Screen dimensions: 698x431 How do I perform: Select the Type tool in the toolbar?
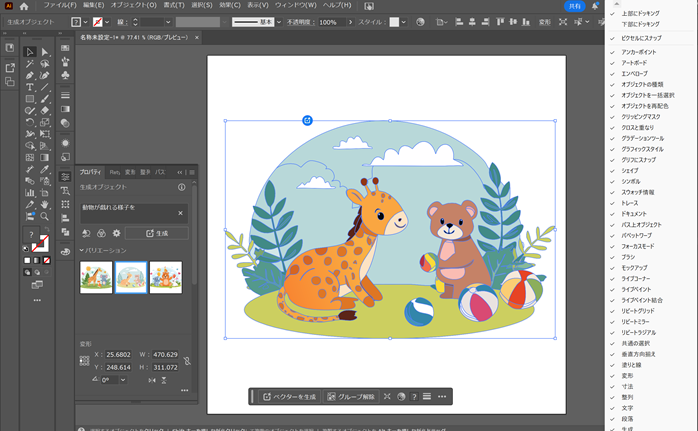point(30,87)
